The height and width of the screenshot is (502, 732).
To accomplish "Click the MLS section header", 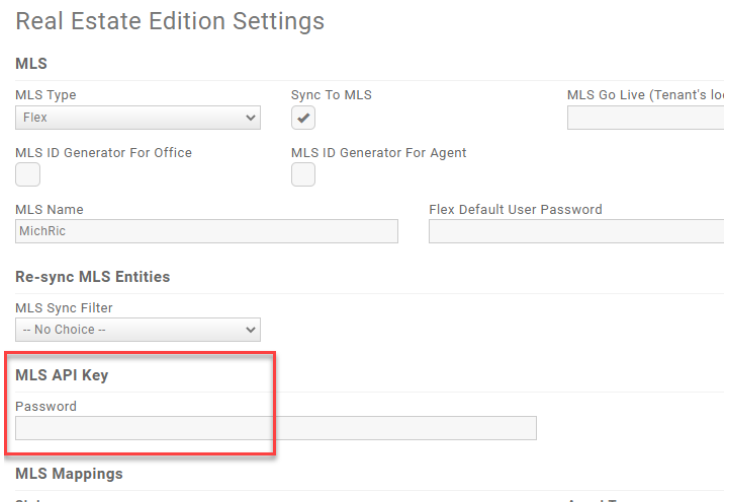I will pos(30,63).
